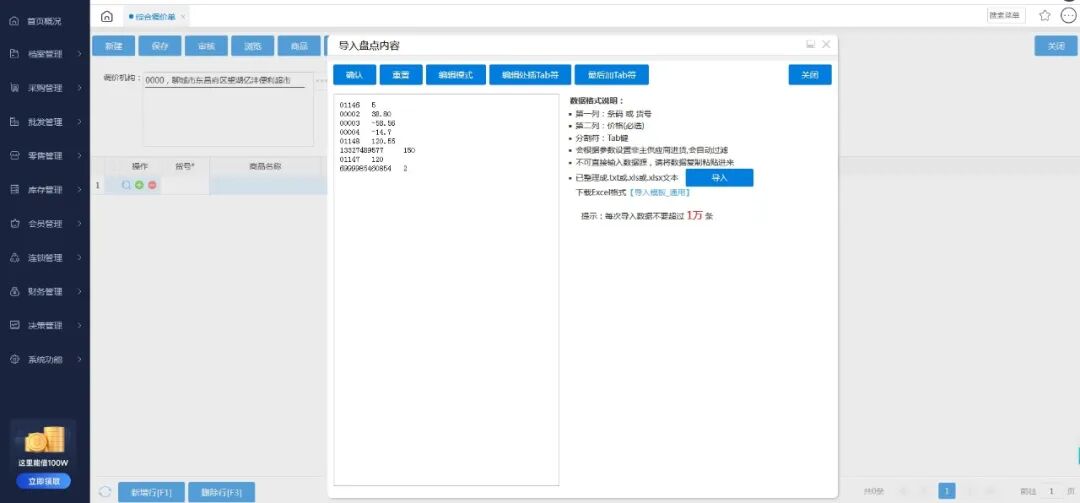
Task: Click the star favorite icon at top right
Action: point(1044,16)
